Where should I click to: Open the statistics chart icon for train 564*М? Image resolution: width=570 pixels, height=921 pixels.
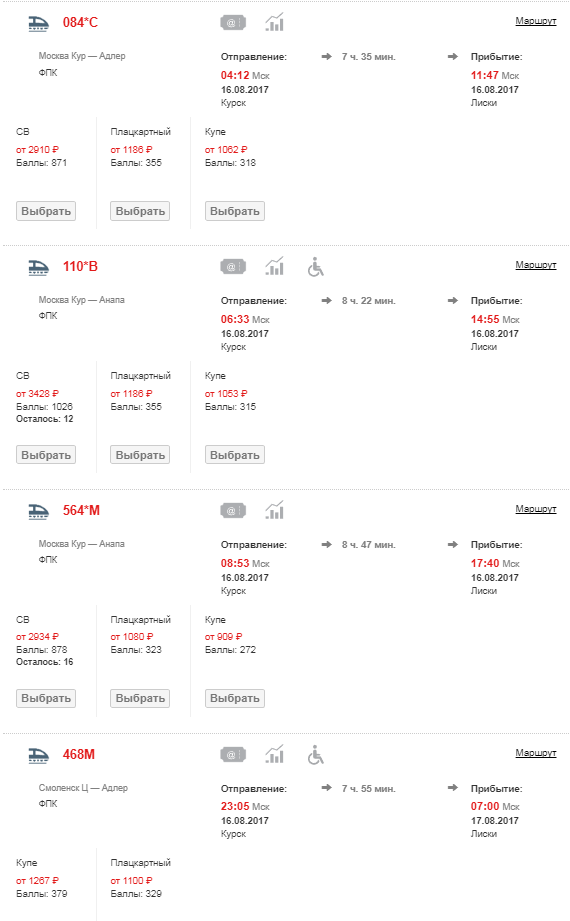point(274,510)
